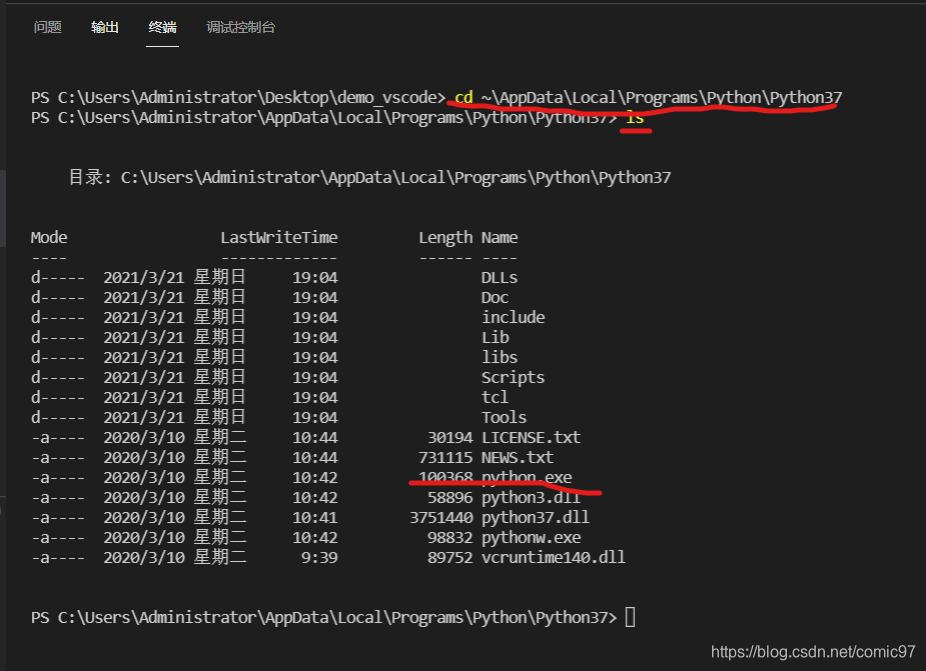Click the Doc directory name
The height and width of the screenshot is (671, 926).
(x=494, y=298)
